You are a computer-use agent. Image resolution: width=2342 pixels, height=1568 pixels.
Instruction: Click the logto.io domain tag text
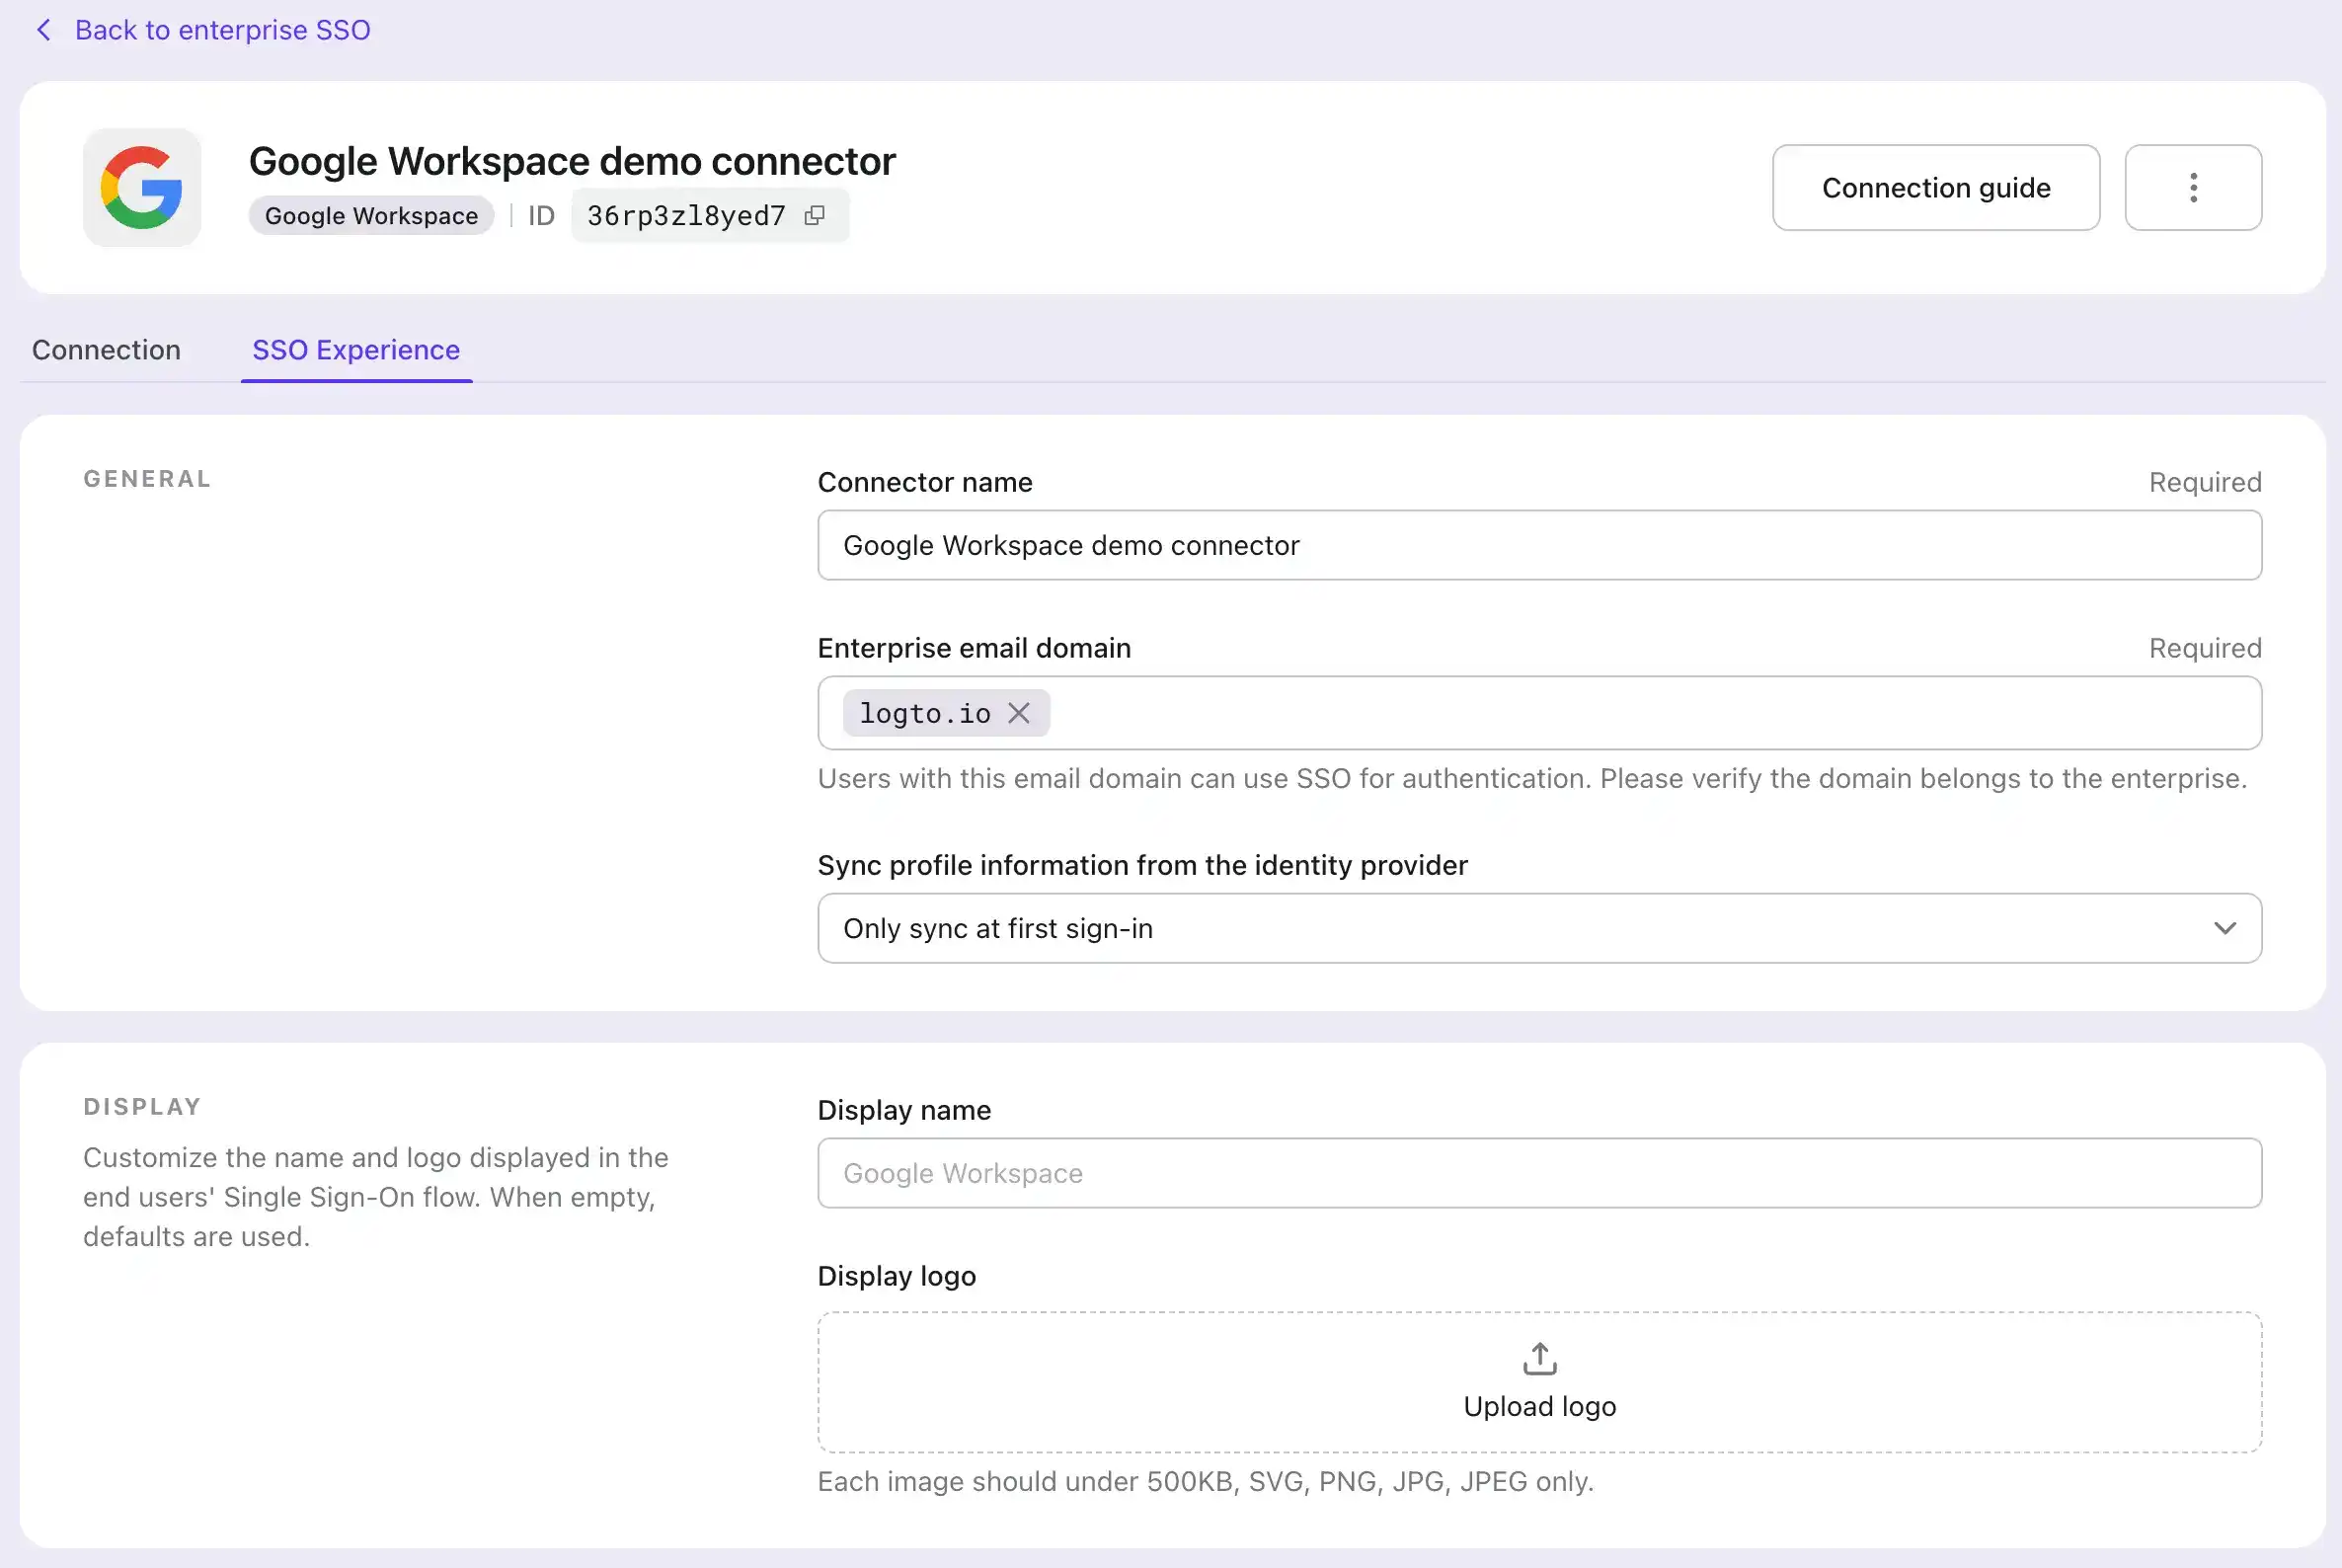pos(925,713)
